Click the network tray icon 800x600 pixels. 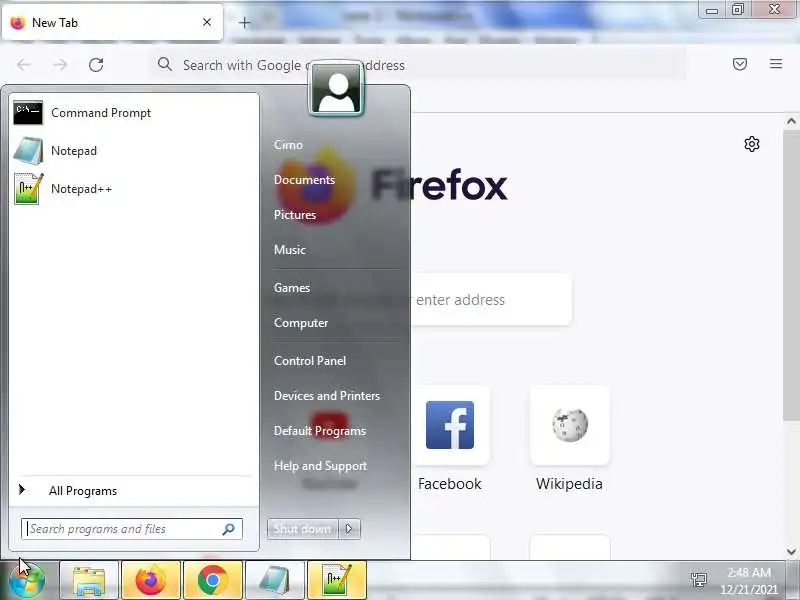point(698,580)
